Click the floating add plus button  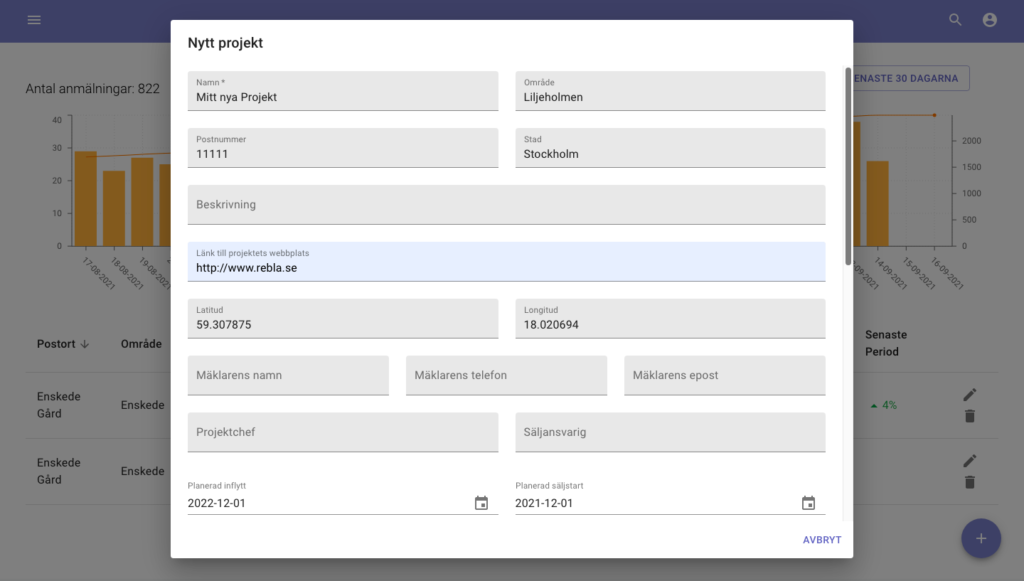point(981,538)
